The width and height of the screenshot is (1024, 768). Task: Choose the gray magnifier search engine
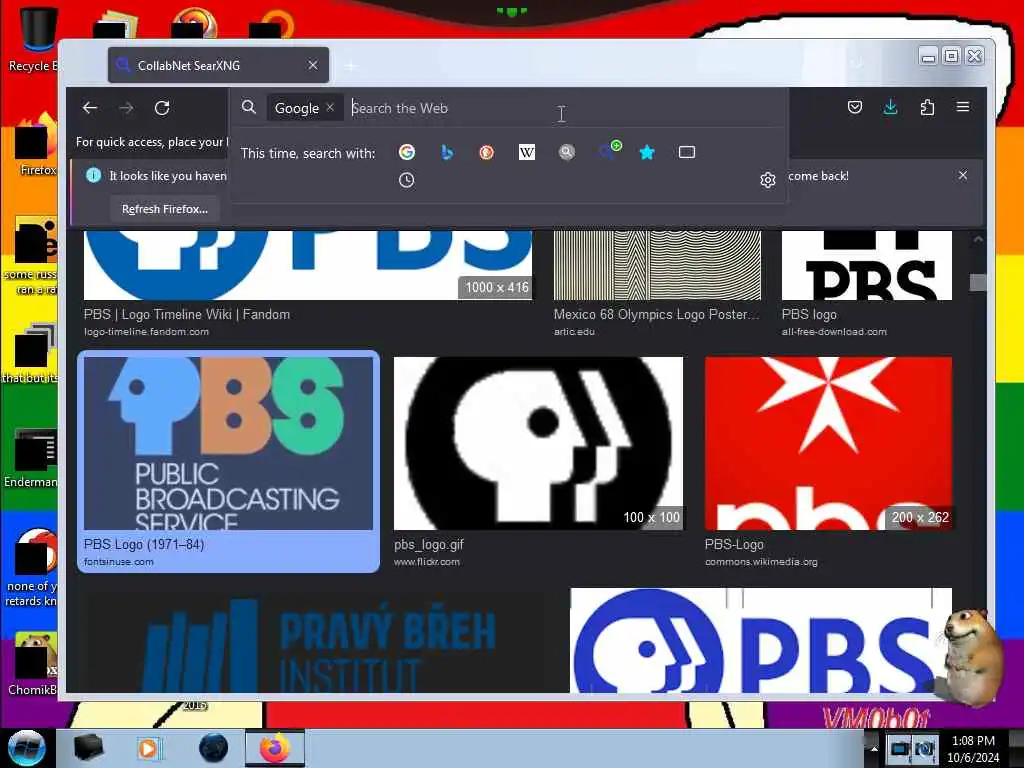click(x=567, y=152)
